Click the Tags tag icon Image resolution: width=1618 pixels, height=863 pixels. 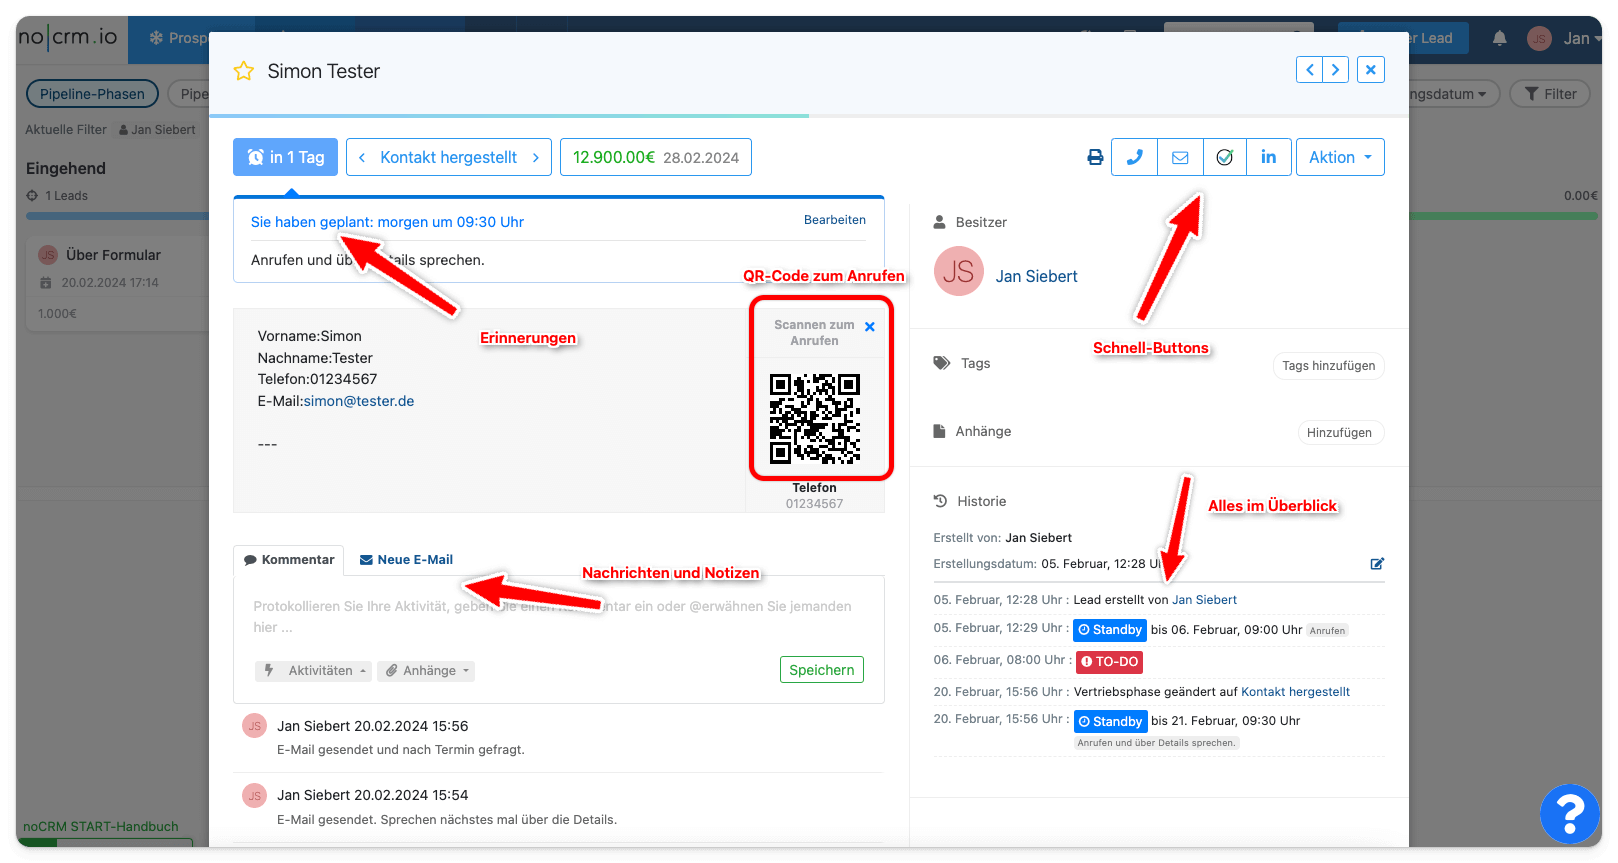[x=941, y=363]
